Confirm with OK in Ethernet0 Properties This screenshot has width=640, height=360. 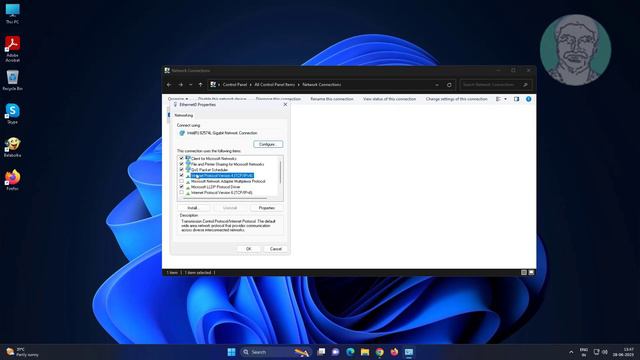click(x=248, y=249)
